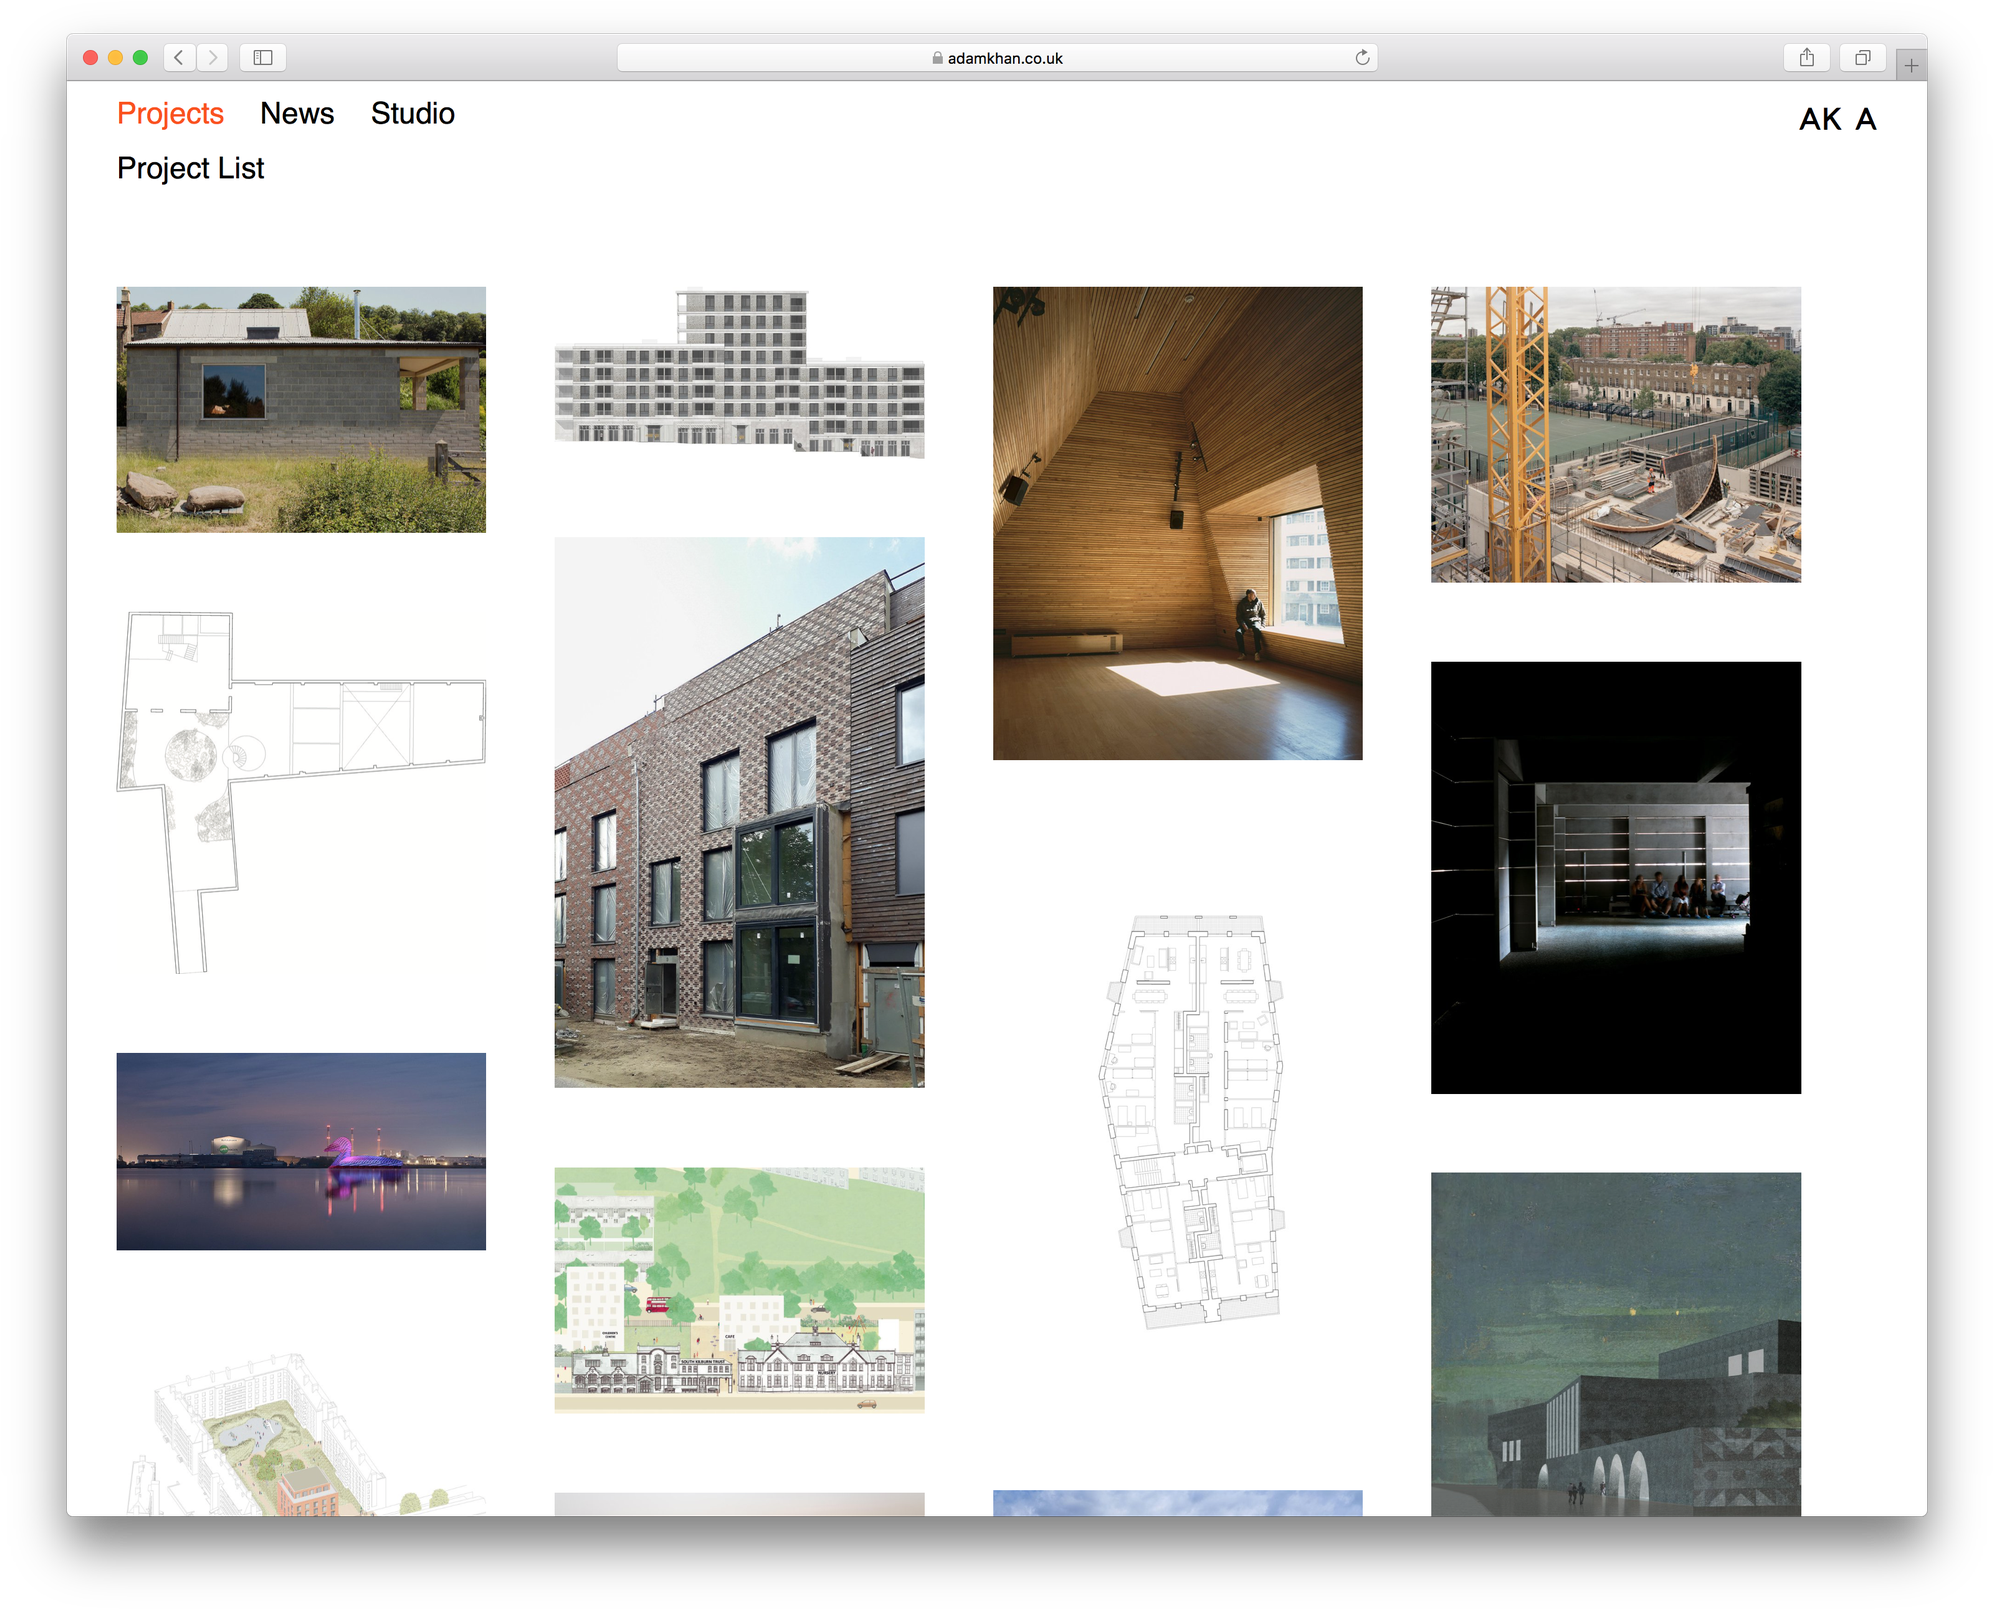Open the timber interior room photo

(x=1177, y=523)
